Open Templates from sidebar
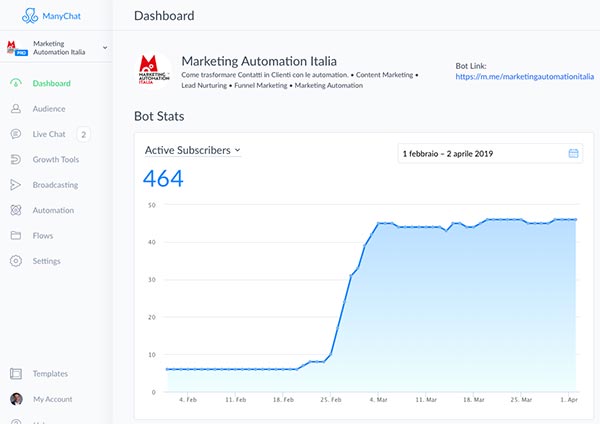600x424 pixels. (x=50, y=373)
